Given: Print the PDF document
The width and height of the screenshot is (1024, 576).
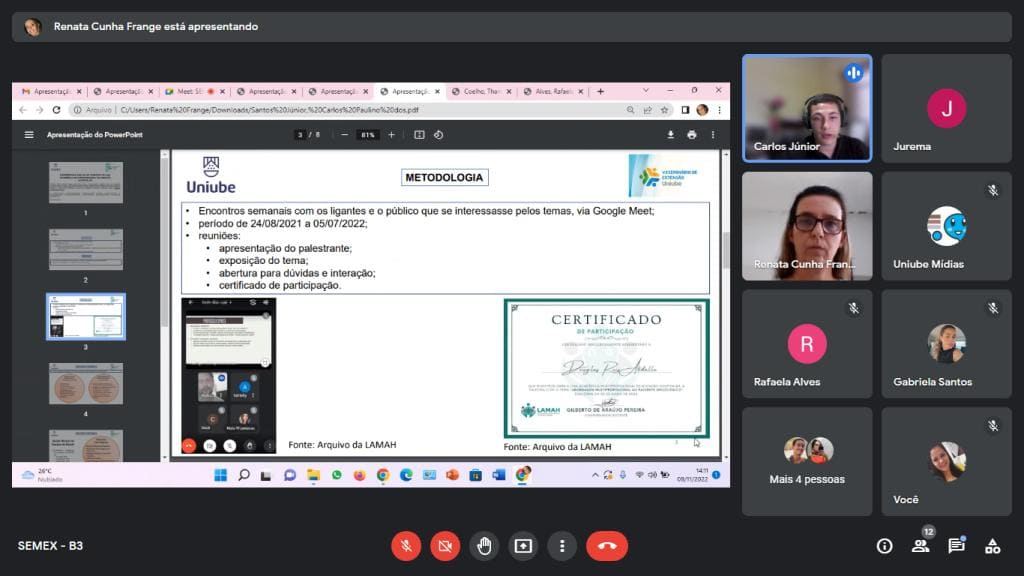Looking at the screenshot, I should (x=692, y=135).
